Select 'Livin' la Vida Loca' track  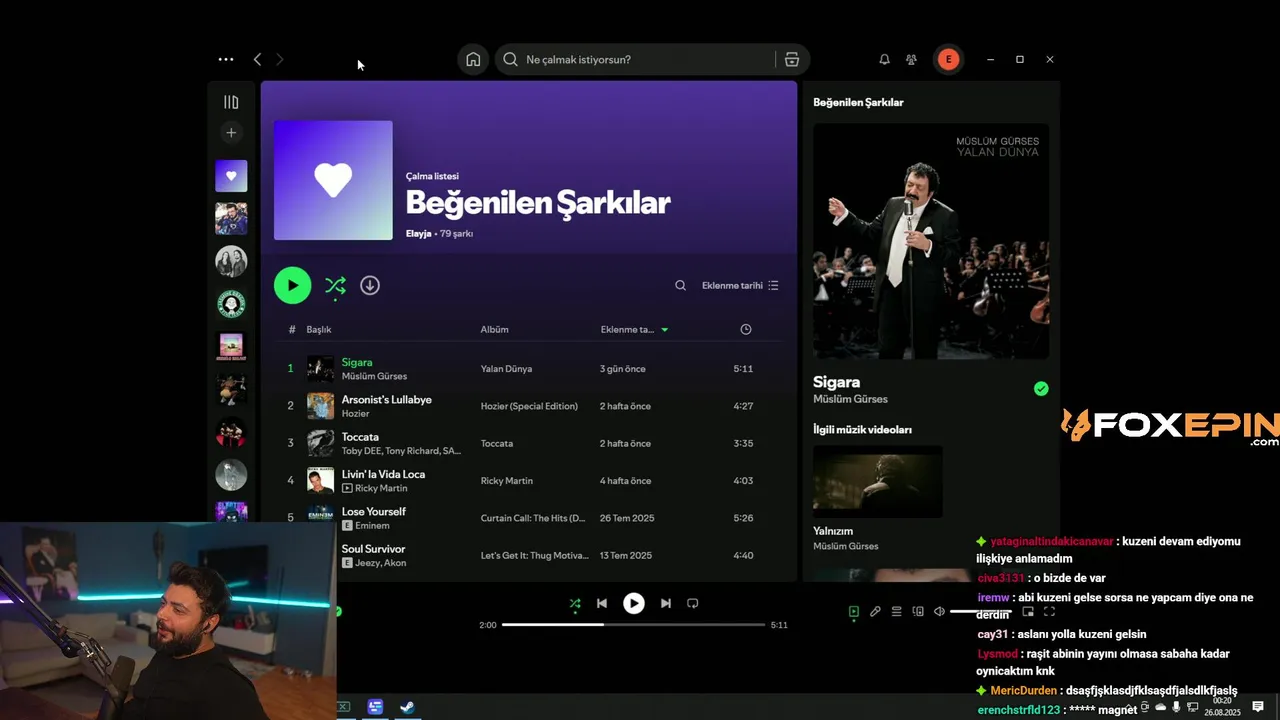pyautogui.click(x=384, y=474)
